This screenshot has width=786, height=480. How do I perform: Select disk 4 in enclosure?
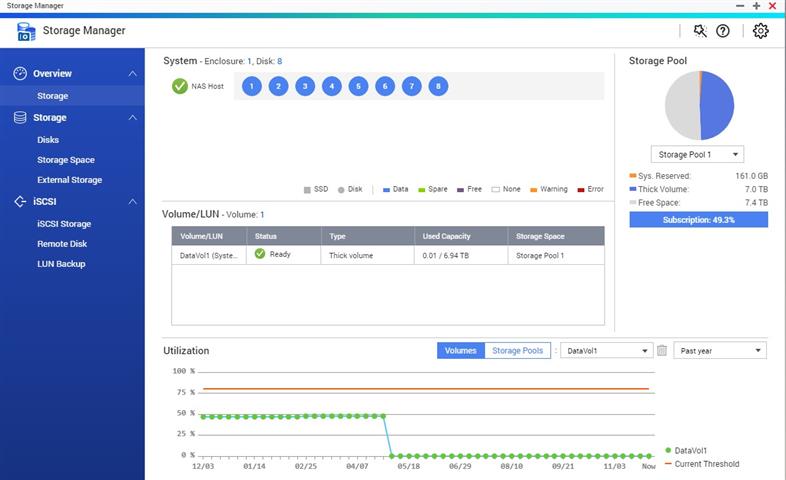[331, 86]
